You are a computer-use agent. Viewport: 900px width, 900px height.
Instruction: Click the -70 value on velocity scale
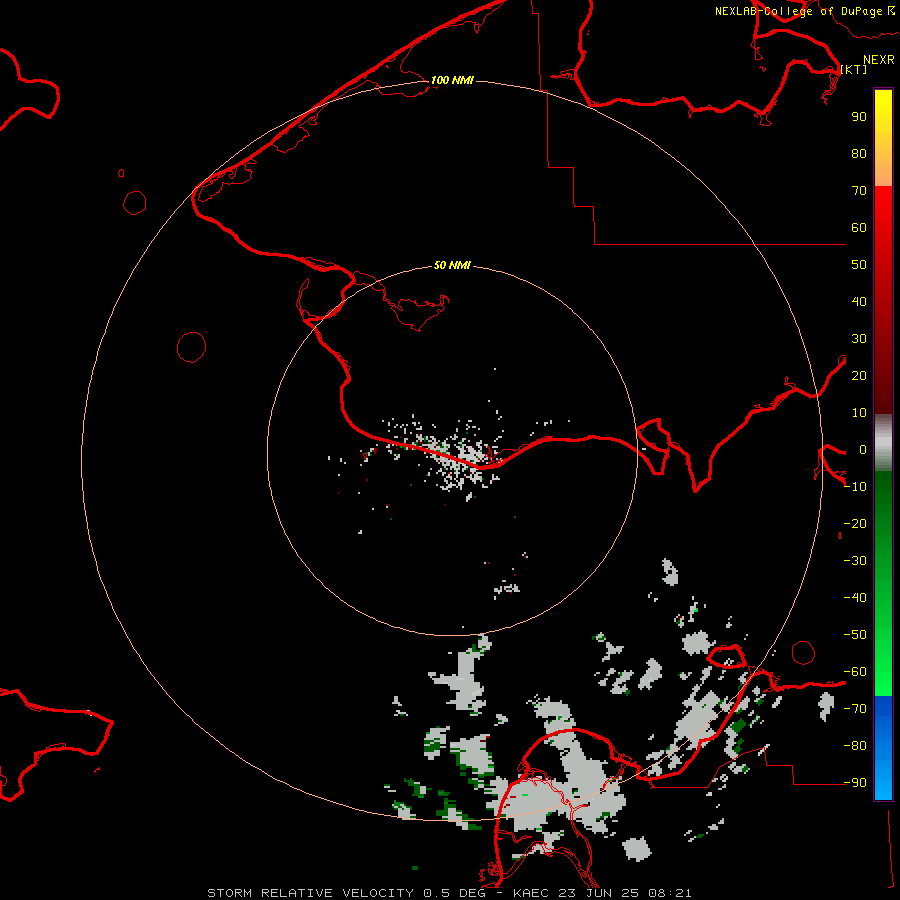coord(855,709)
